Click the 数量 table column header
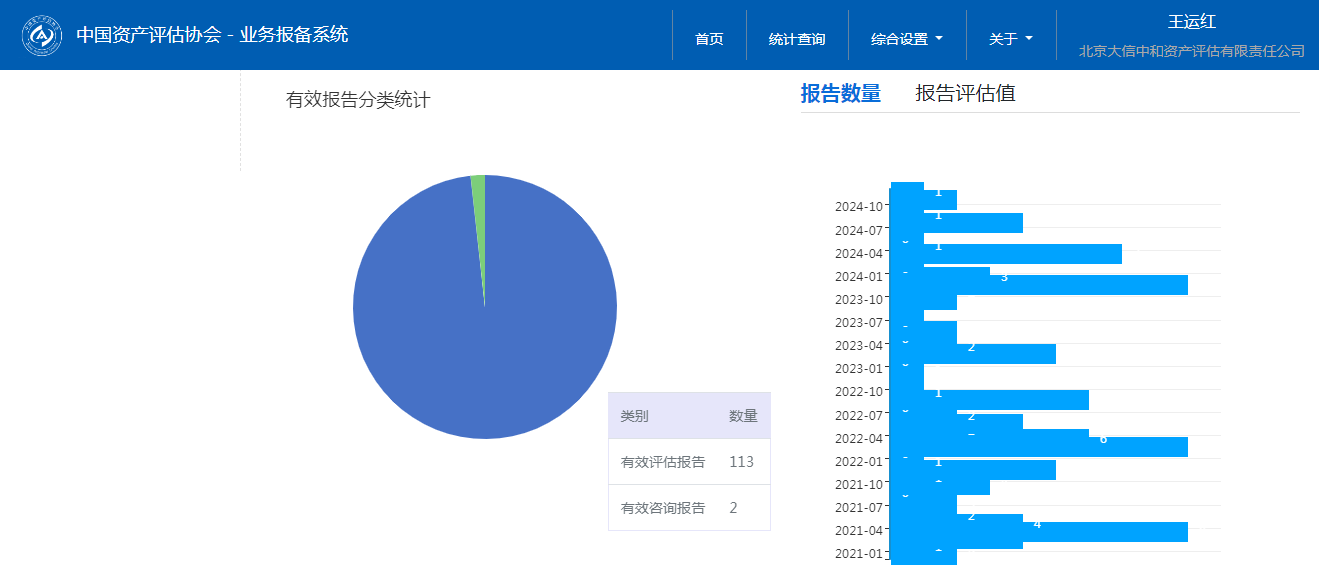1319x586 pixels. point(743,416)
